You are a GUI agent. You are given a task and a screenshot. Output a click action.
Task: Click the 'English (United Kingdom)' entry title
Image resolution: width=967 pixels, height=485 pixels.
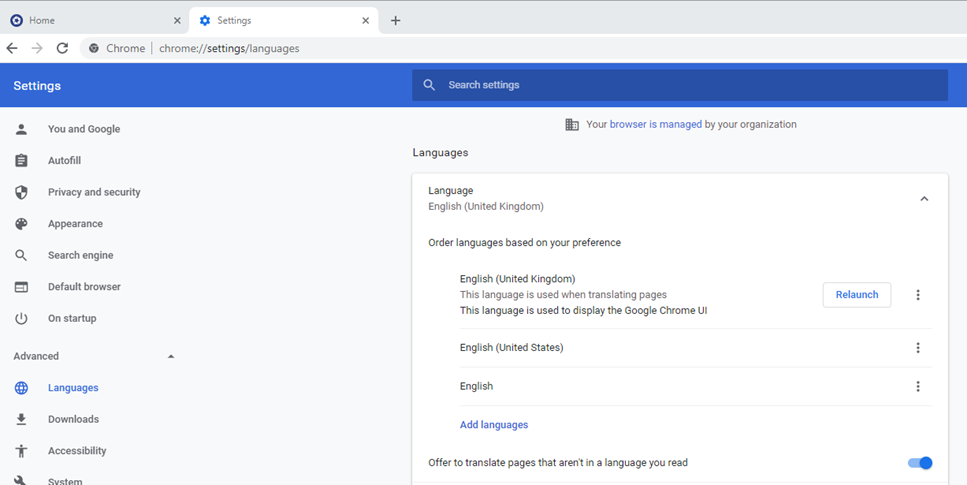tap(517, 278)
